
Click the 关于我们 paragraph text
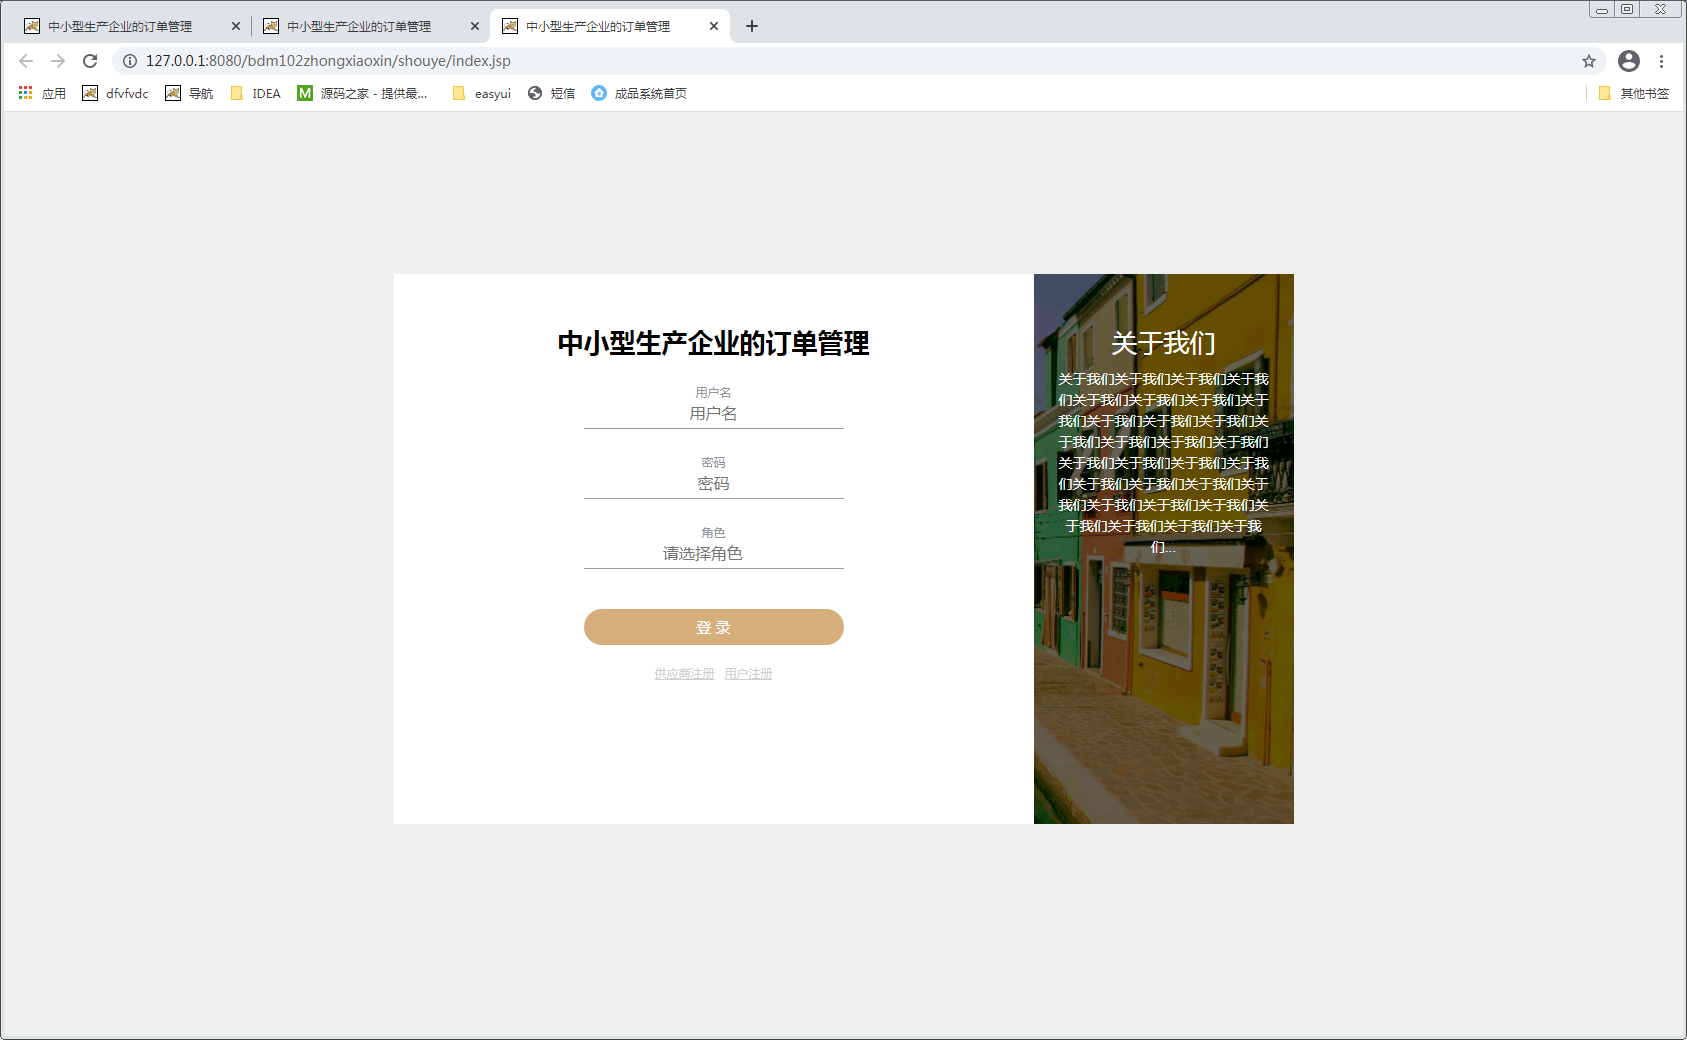(x=1163, y=463)
